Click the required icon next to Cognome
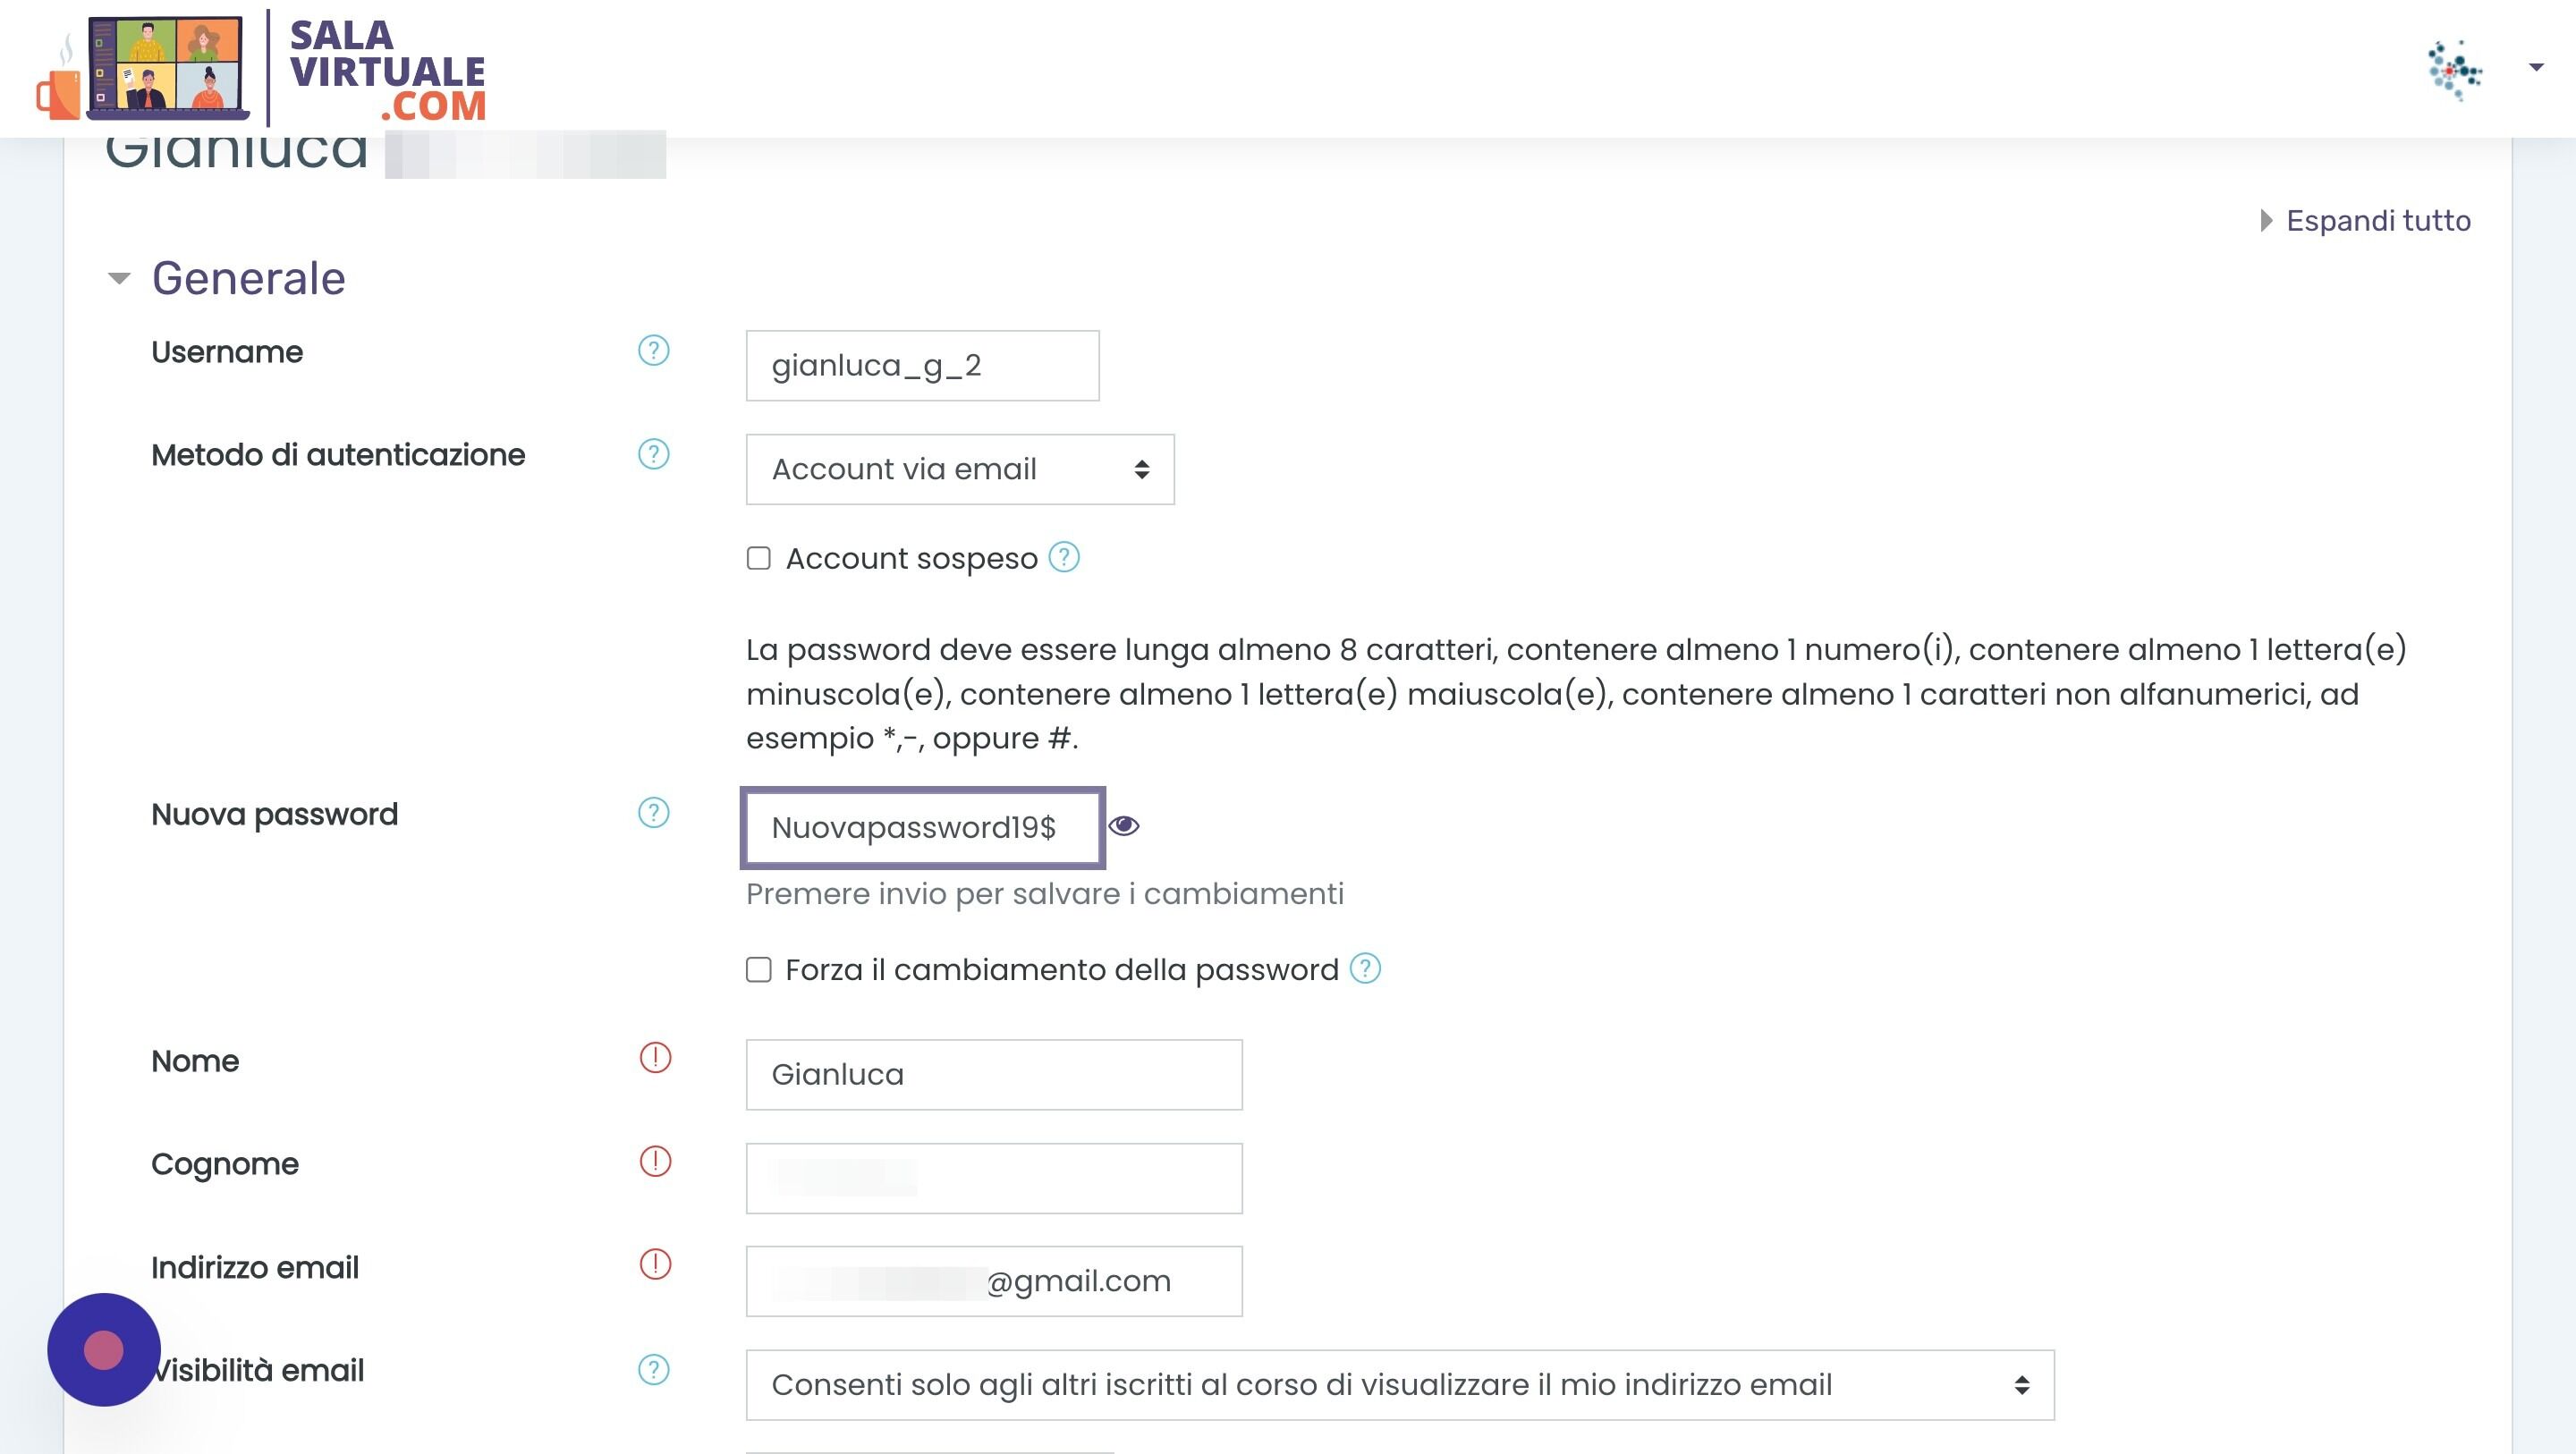This screenshot has width=2576, height=1454. click(655, 1161)
